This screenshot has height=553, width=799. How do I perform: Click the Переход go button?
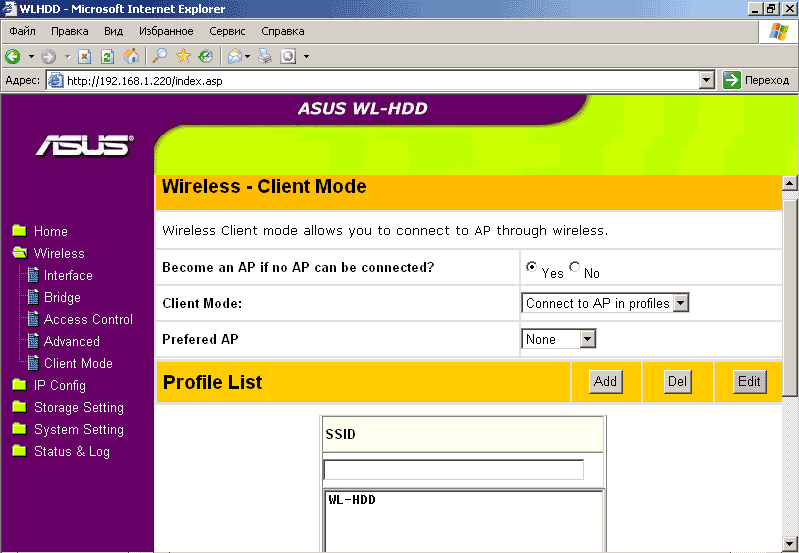pos(756,80)
